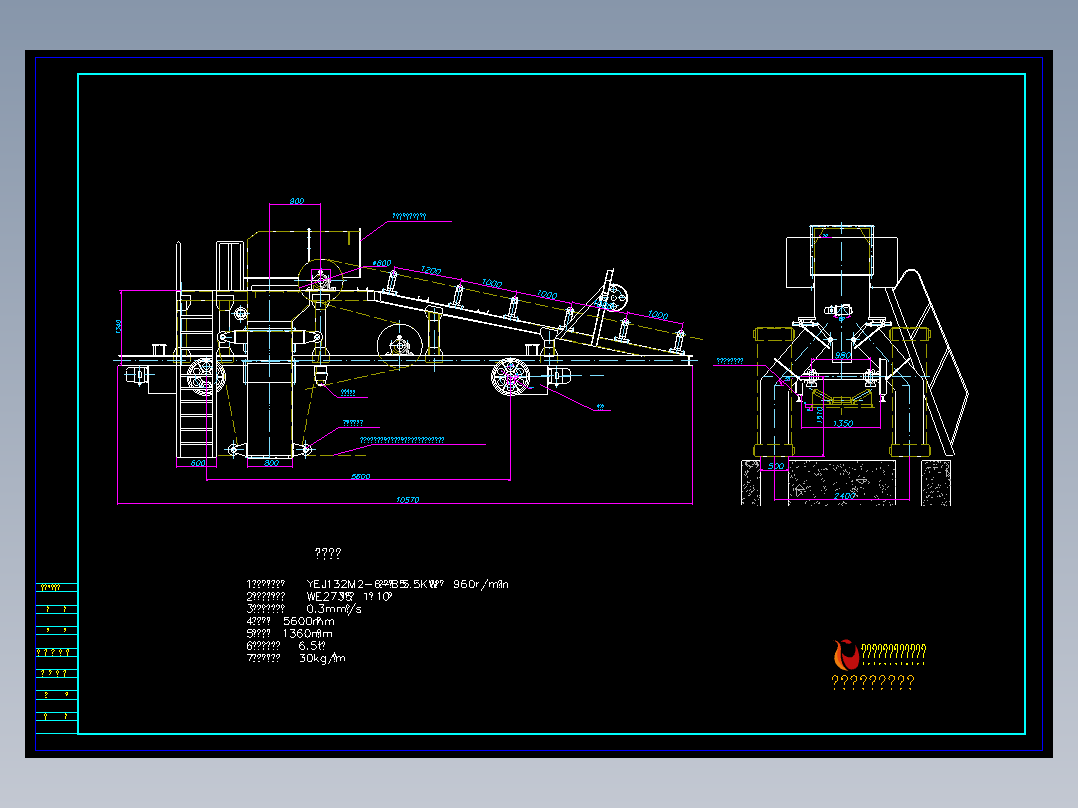Click the 1350 dimension in the end view
The width and height of the screenshot is (1078, 808).
tap(843, 423)
